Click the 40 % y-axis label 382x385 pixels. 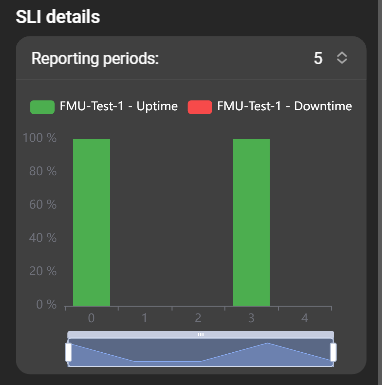(43, 238)
